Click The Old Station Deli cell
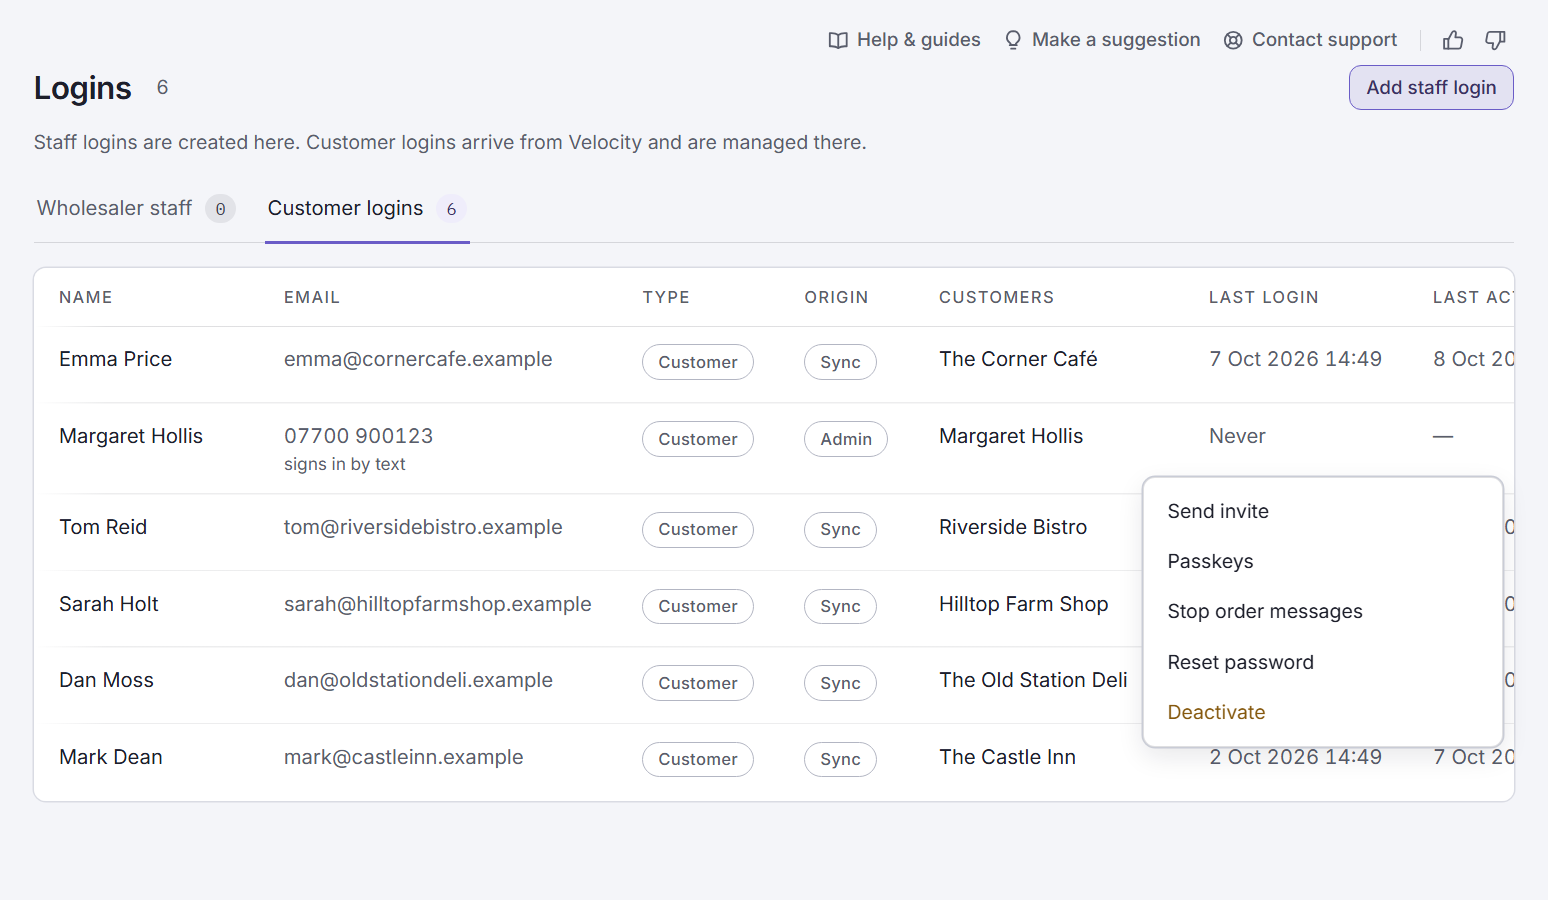Viewport: 1548px width, 900px height. click(x=1033, y=680)
